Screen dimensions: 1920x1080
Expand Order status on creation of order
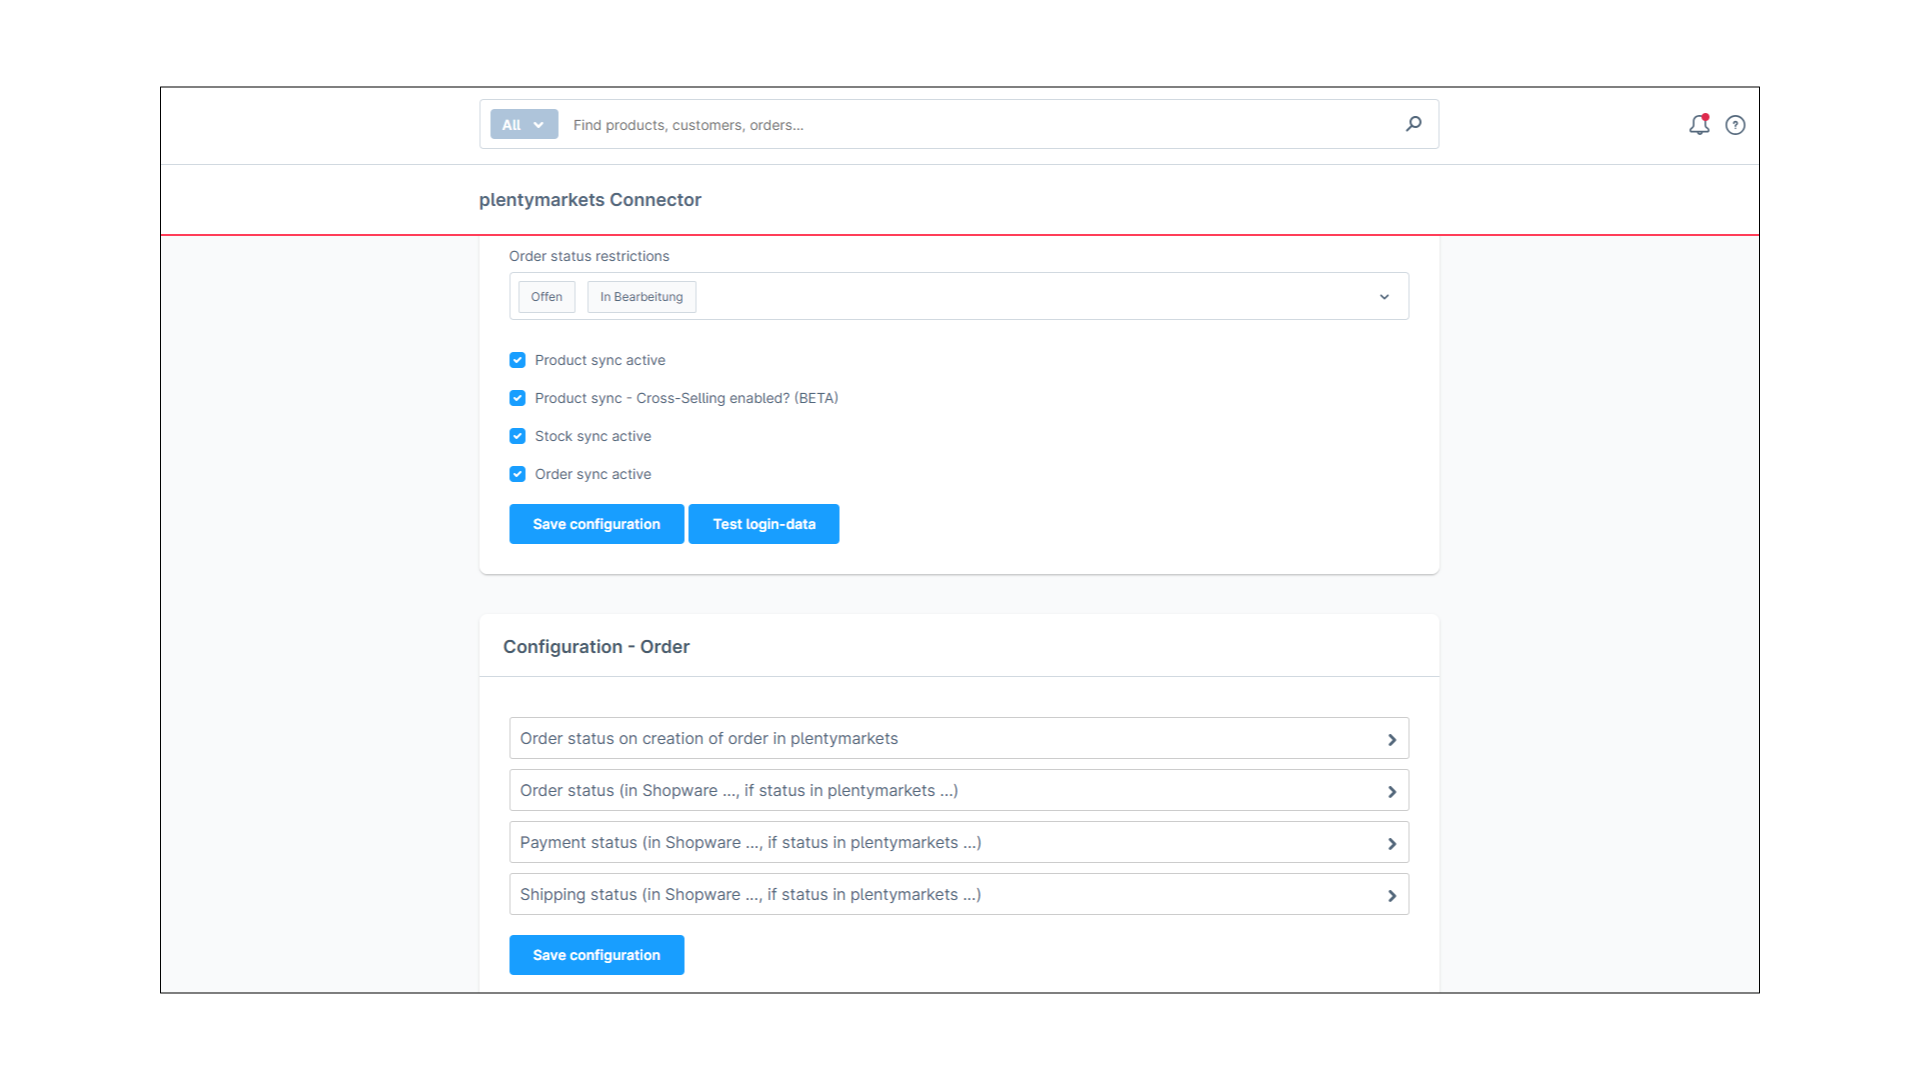point(959,738)
